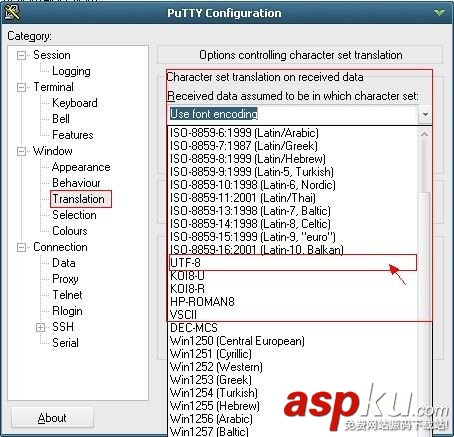Viewport: 454px width, 437px height.
Task: Choose ISO-8859-14:1998 (Latin-8, Celtic)
Action: pyautogui.click(x=293, y=224)
